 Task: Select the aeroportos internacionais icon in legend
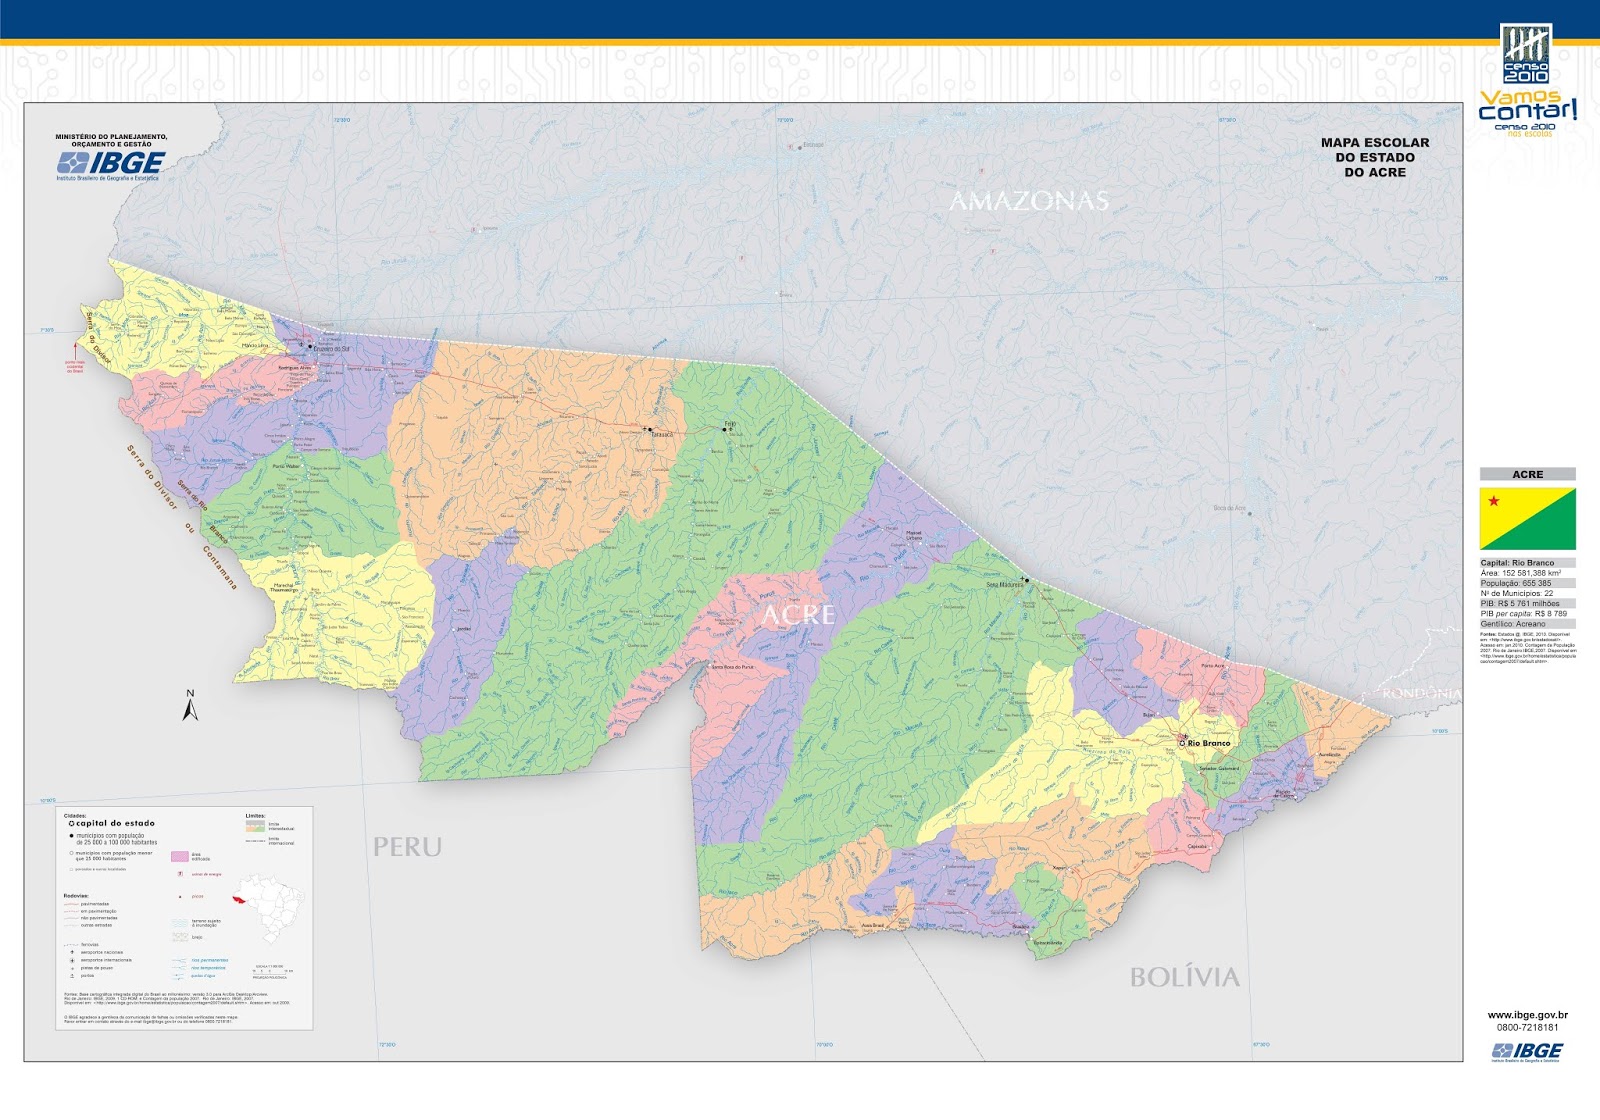[x=72, y=960]
